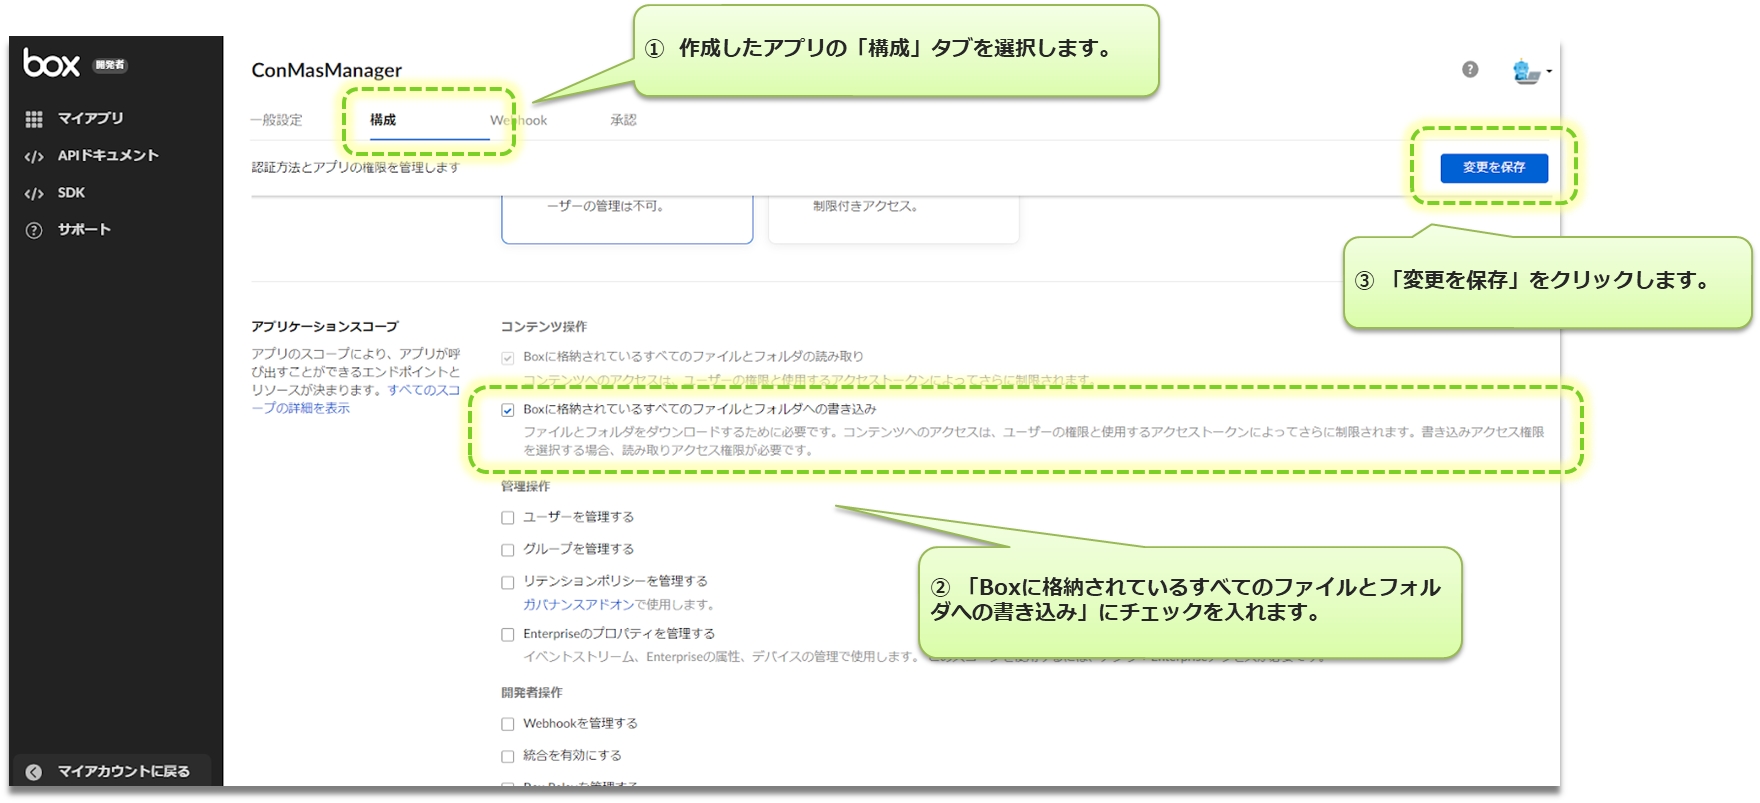Open サポート sidebar item
The height and width of the screenshot is (803, 1760).
84,229
